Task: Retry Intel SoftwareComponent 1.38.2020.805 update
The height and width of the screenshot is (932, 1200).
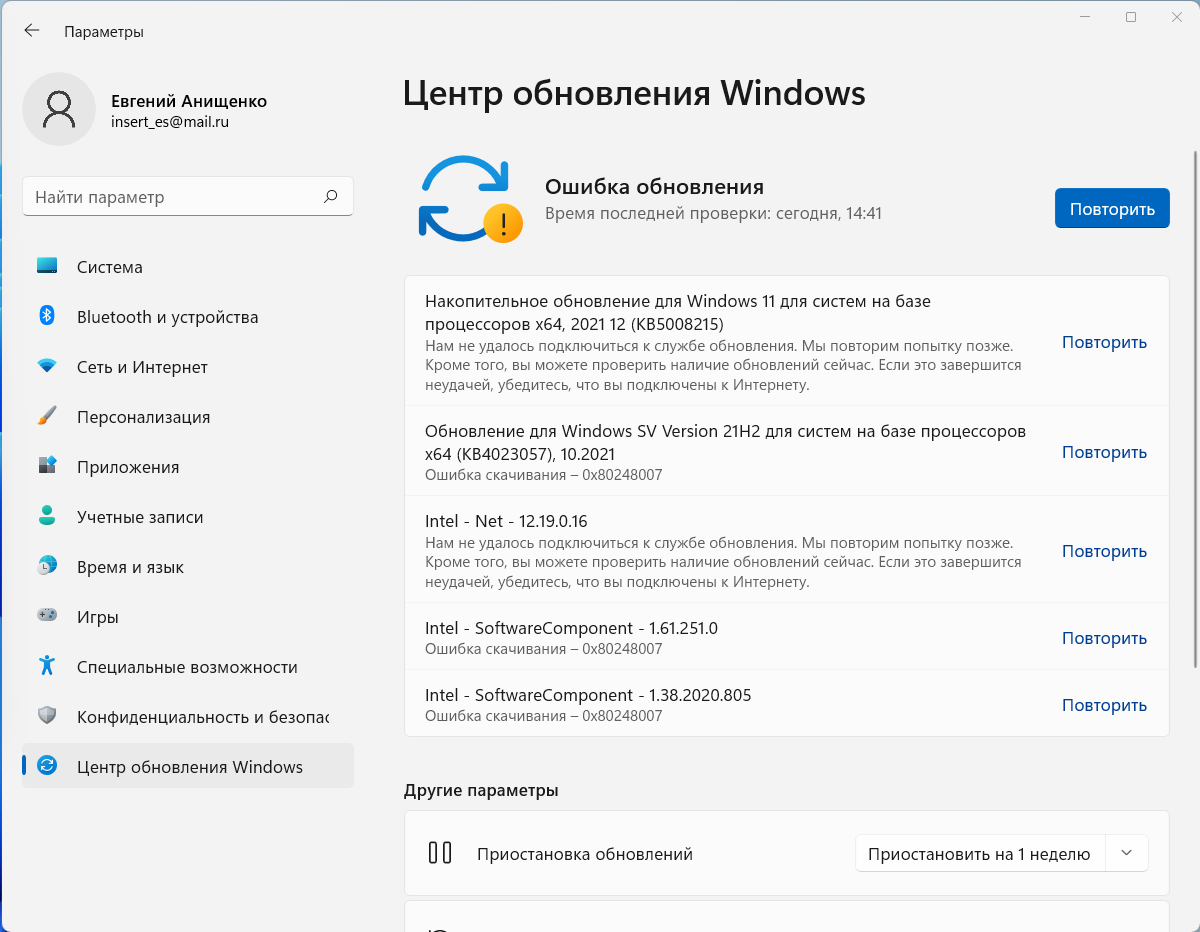Action: (x=1104, y=705)
